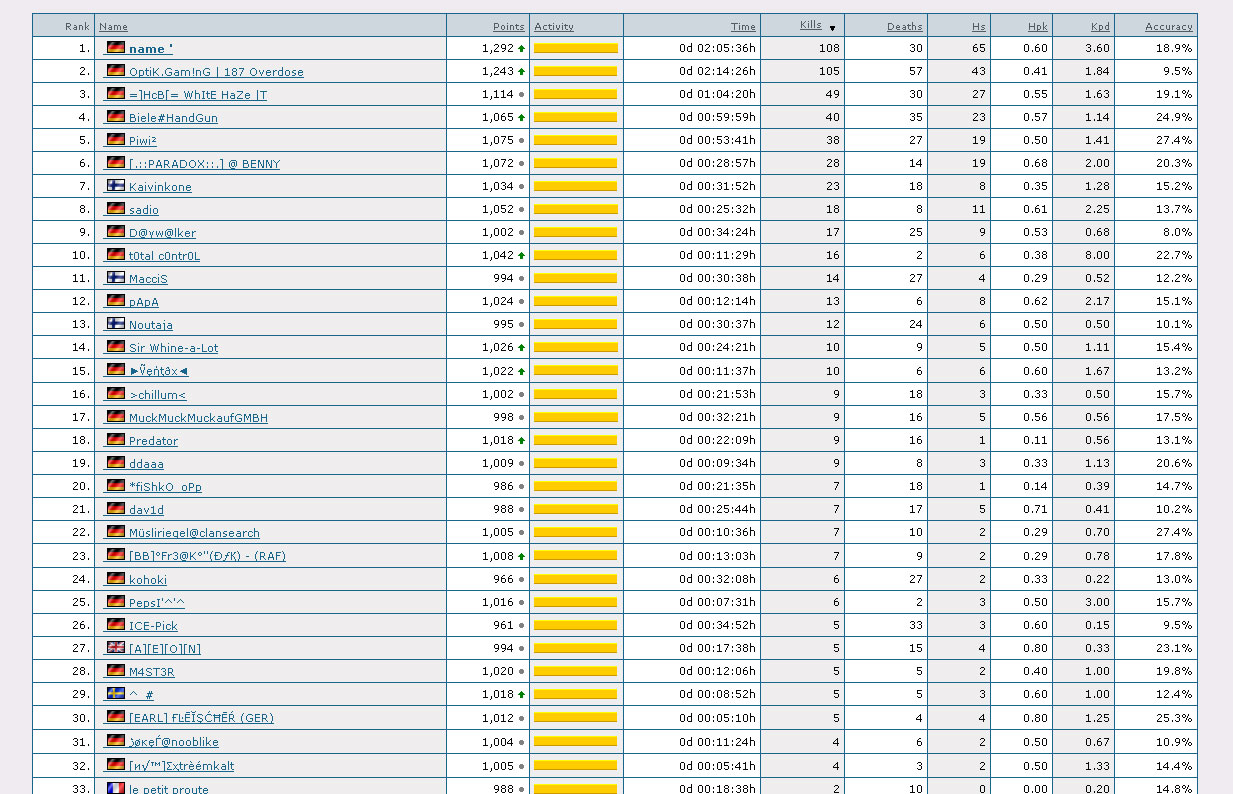This screenshot has height=794, width=1233.
Task: Click the Finnish flag next to Noutaja
Action: pyautogui.click(x=116, y=324)
